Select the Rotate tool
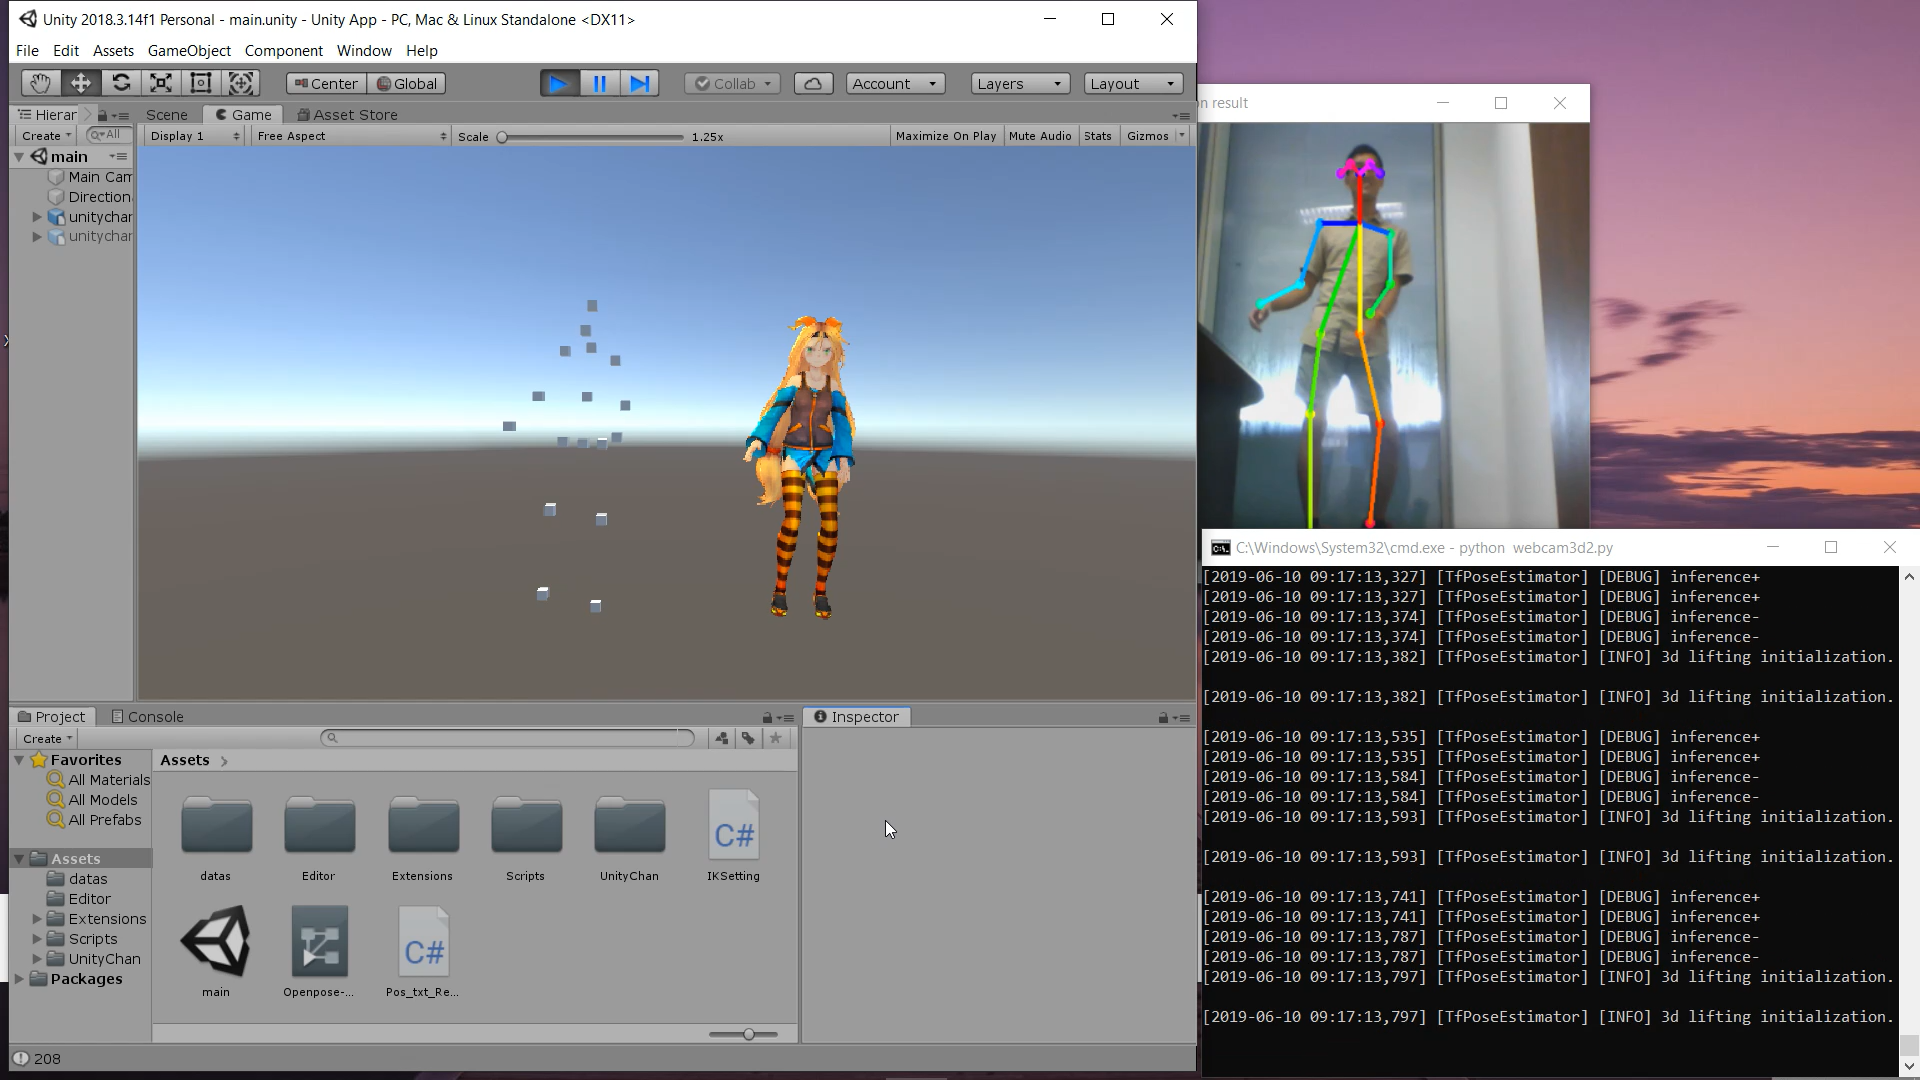The height and width of the screenshot is (1080, 1920). point(121,84)
